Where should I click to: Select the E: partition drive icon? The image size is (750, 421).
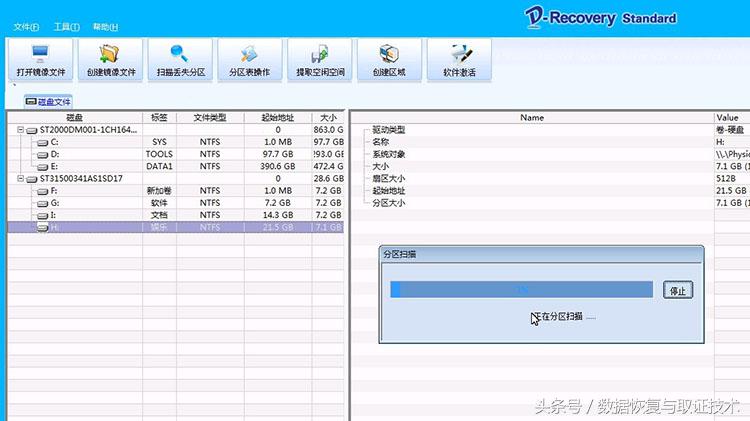coord(43,166)
